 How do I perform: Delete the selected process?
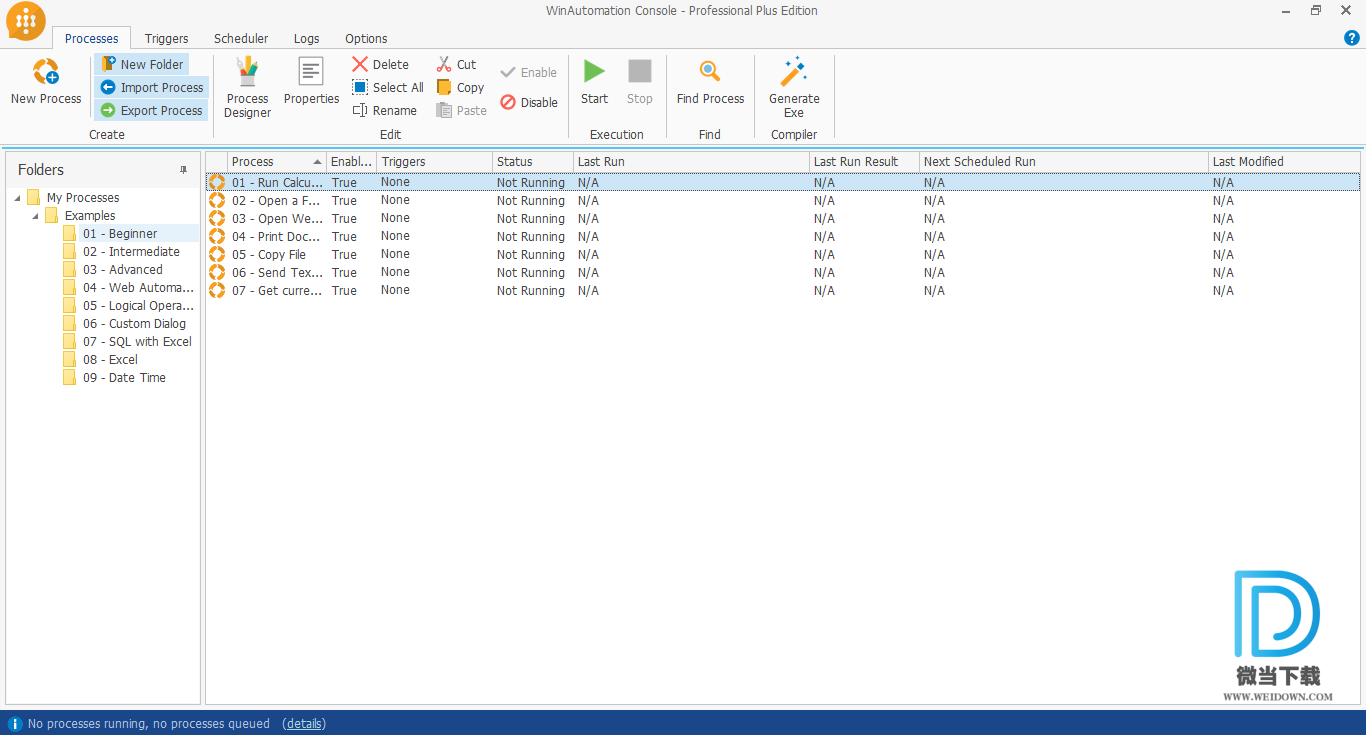380,64
